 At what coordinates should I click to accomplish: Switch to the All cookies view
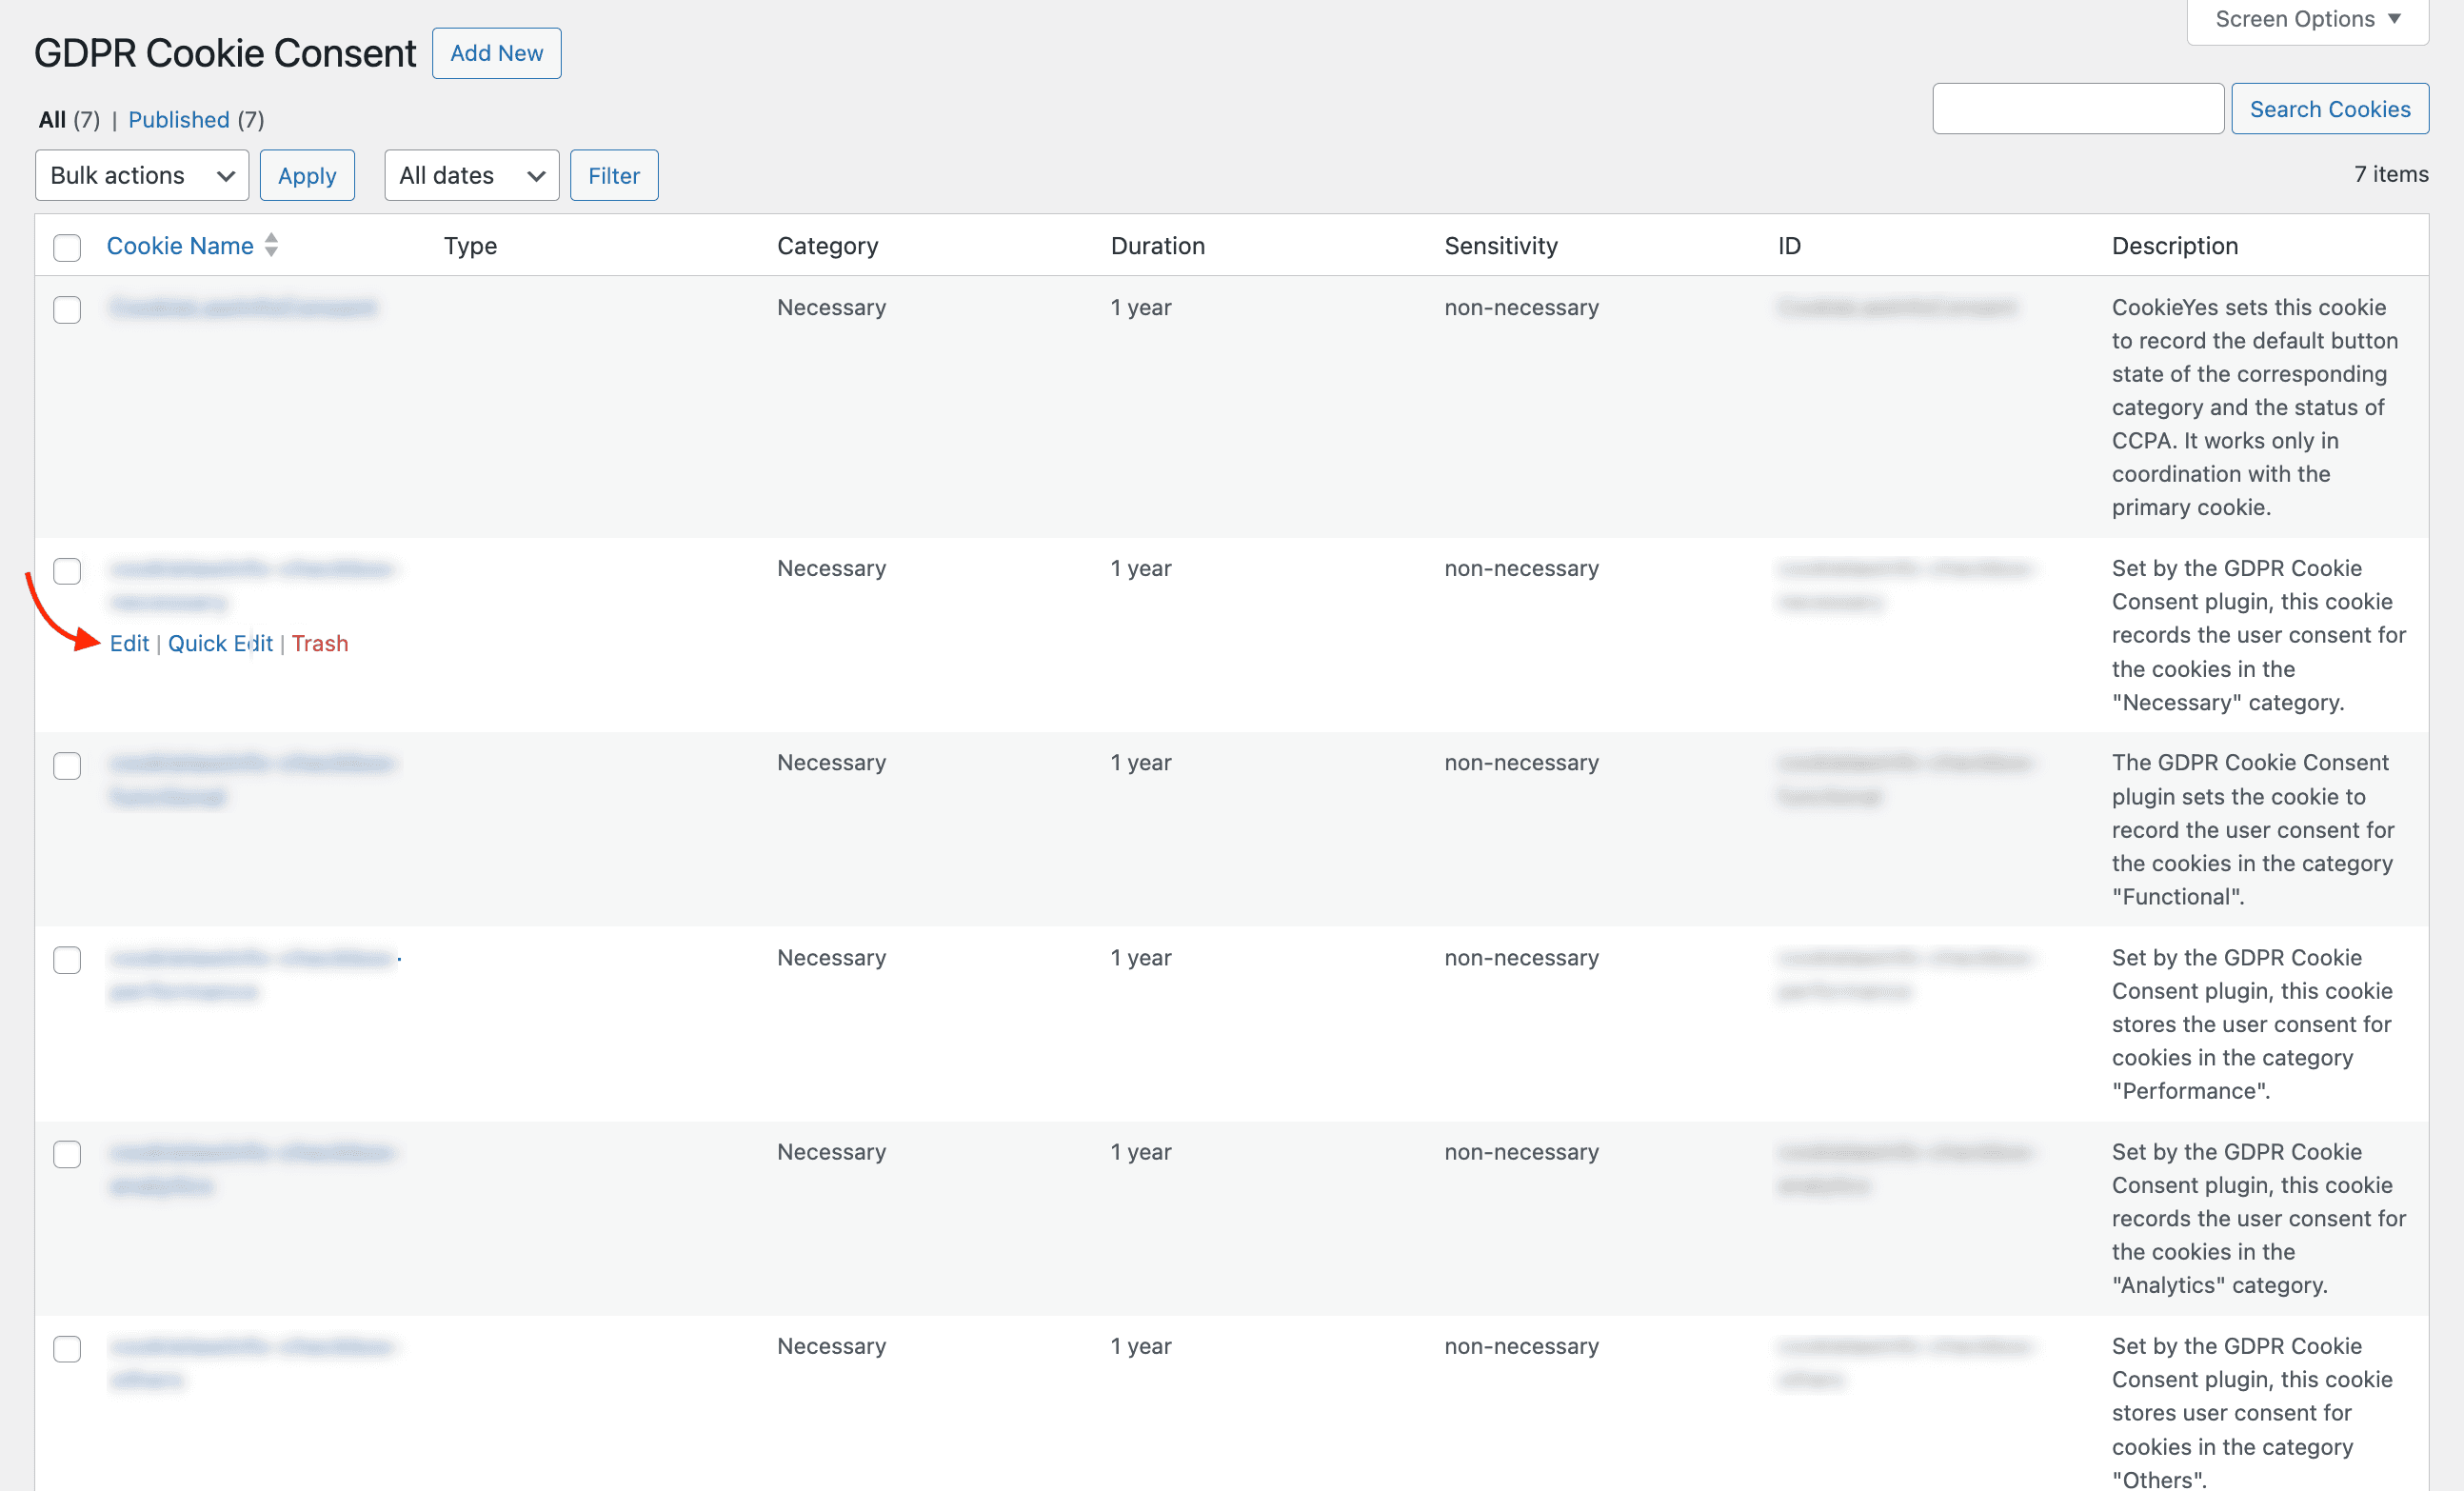[52, 120]
